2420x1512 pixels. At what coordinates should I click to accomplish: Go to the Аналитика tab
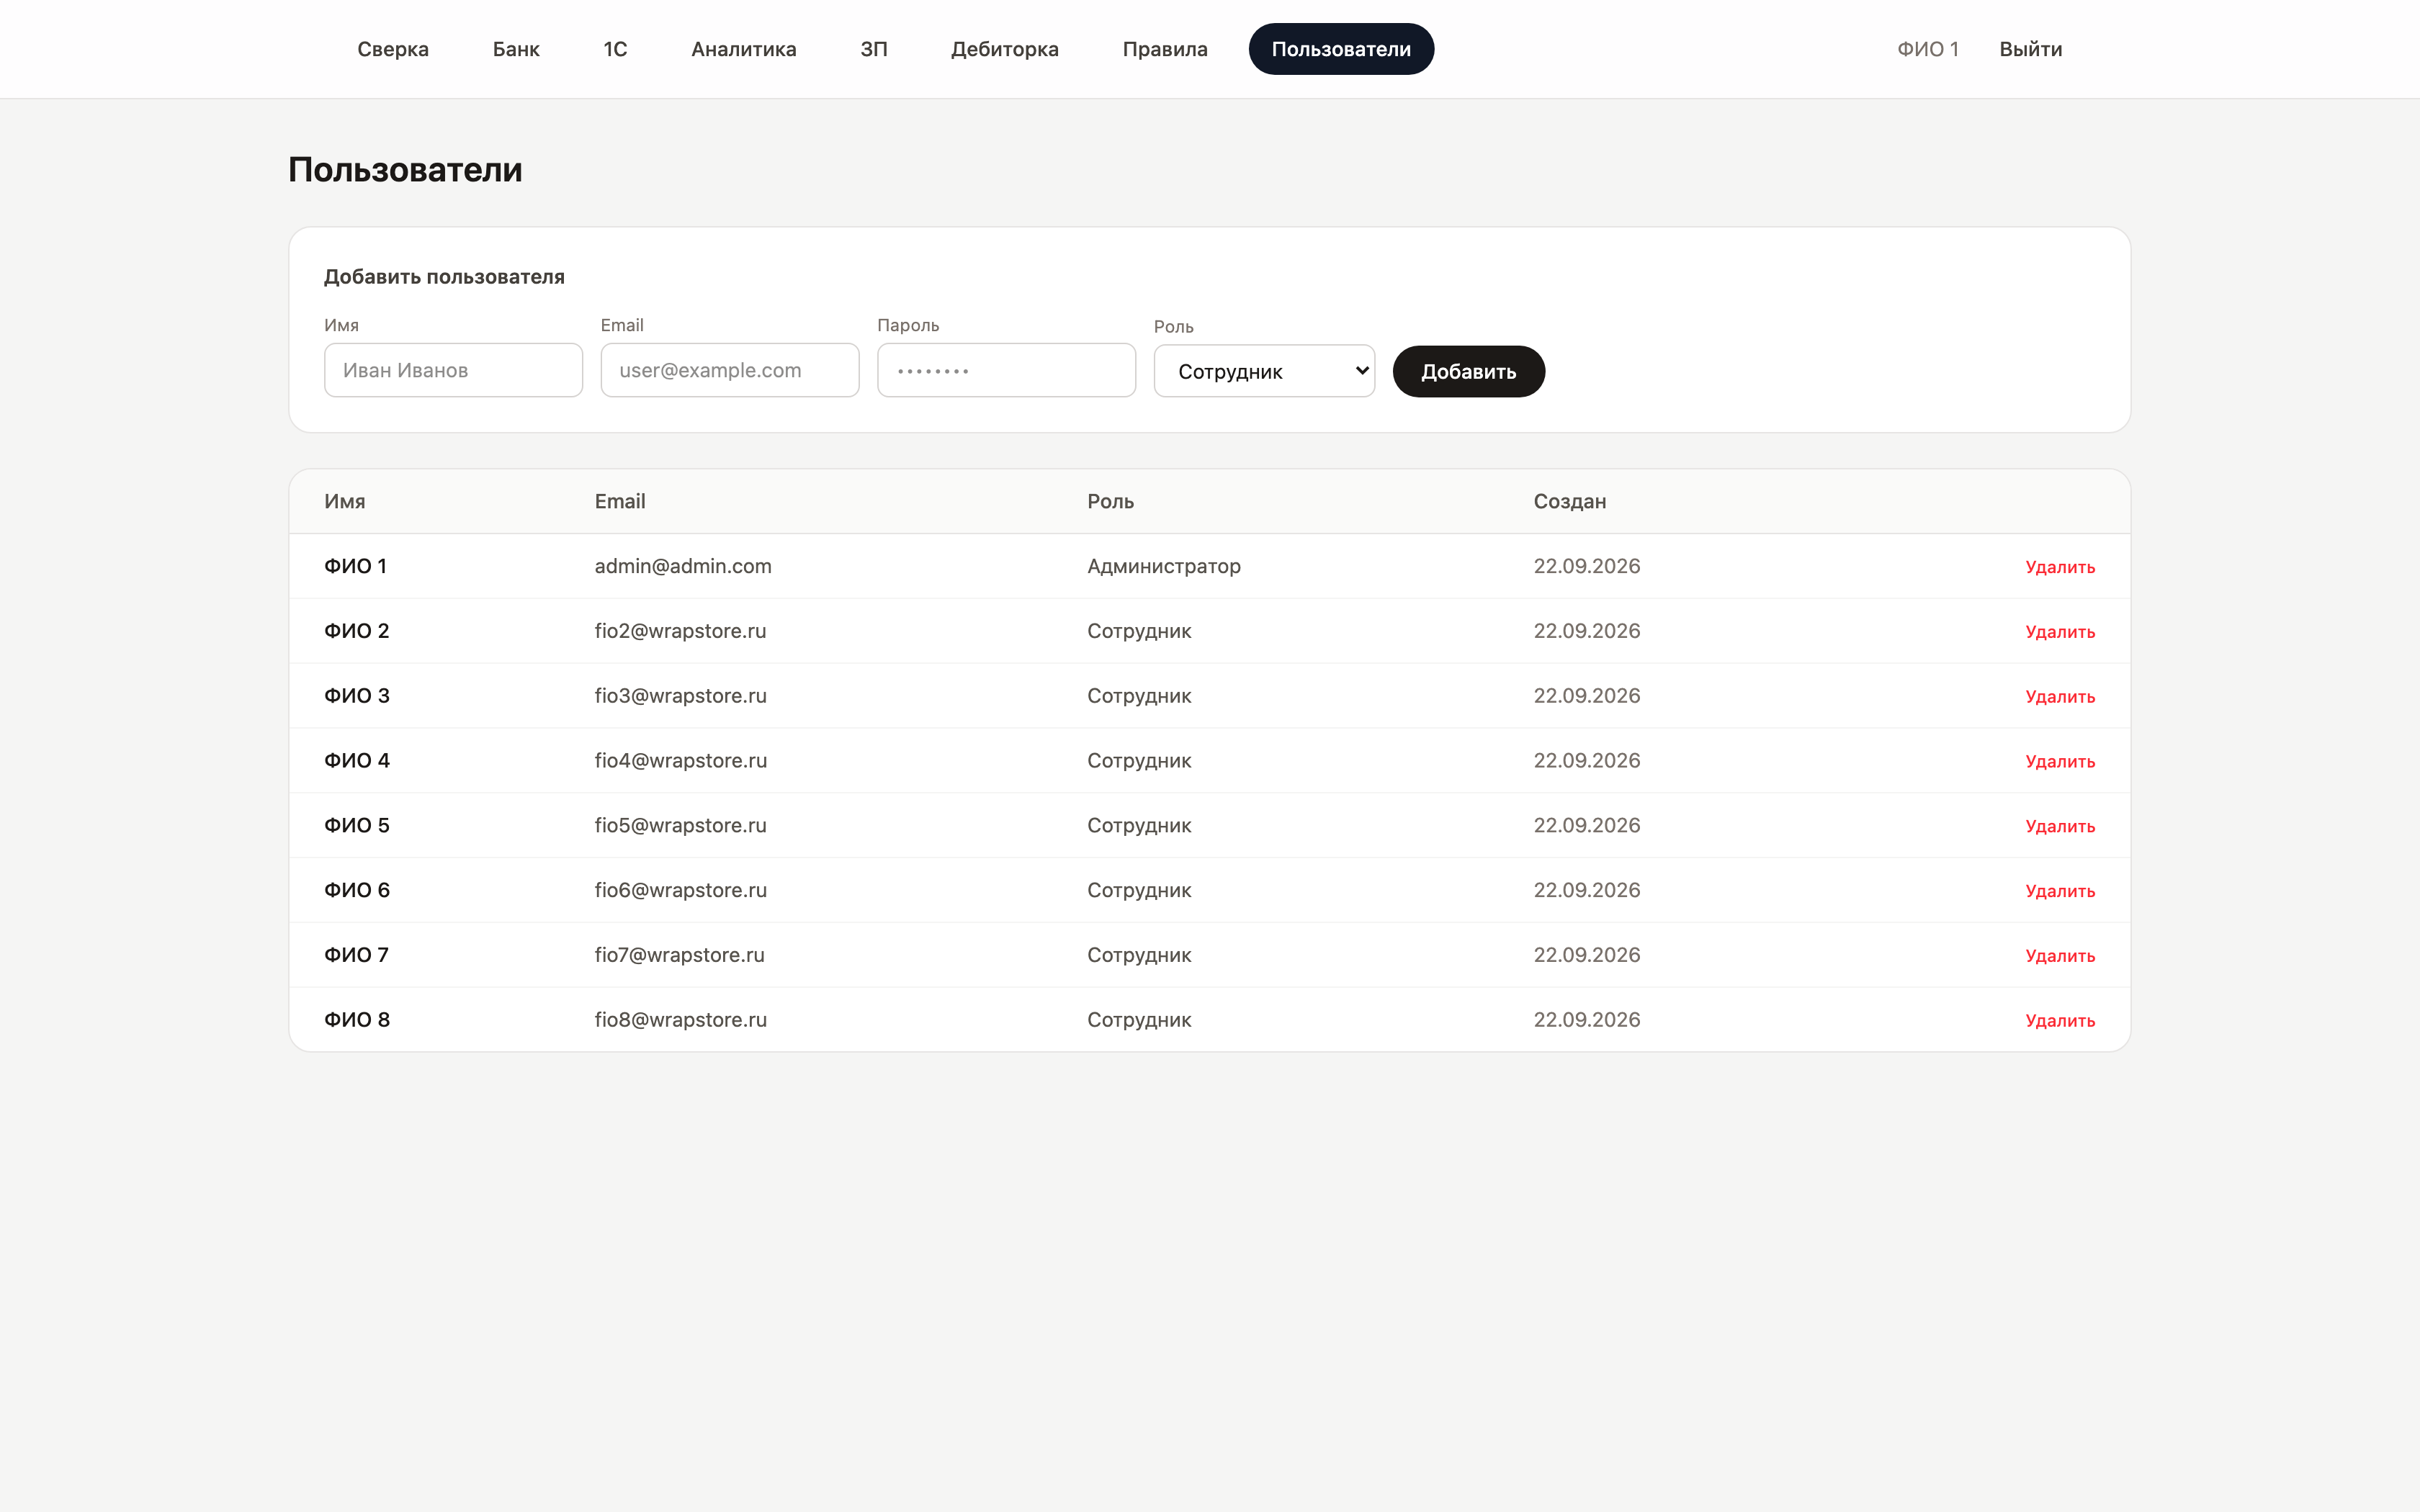point(744,49)
